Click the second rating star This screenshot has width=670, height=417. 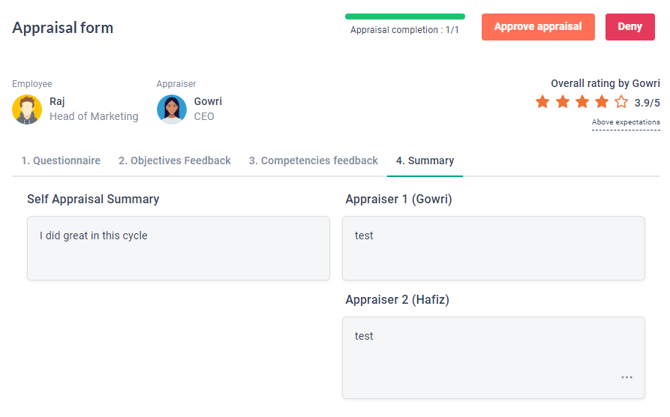[562, 102]
